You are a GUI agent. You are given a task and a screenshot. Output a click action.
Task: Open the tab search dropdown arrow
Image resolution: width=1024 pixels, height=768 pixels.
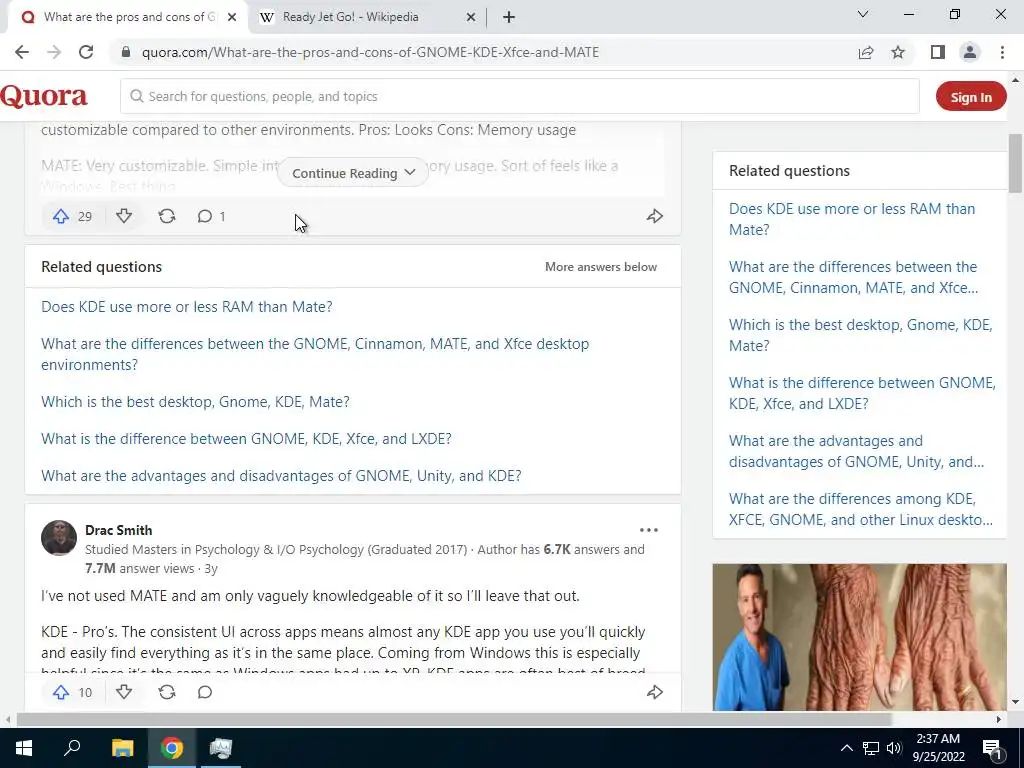coord(863,14)
